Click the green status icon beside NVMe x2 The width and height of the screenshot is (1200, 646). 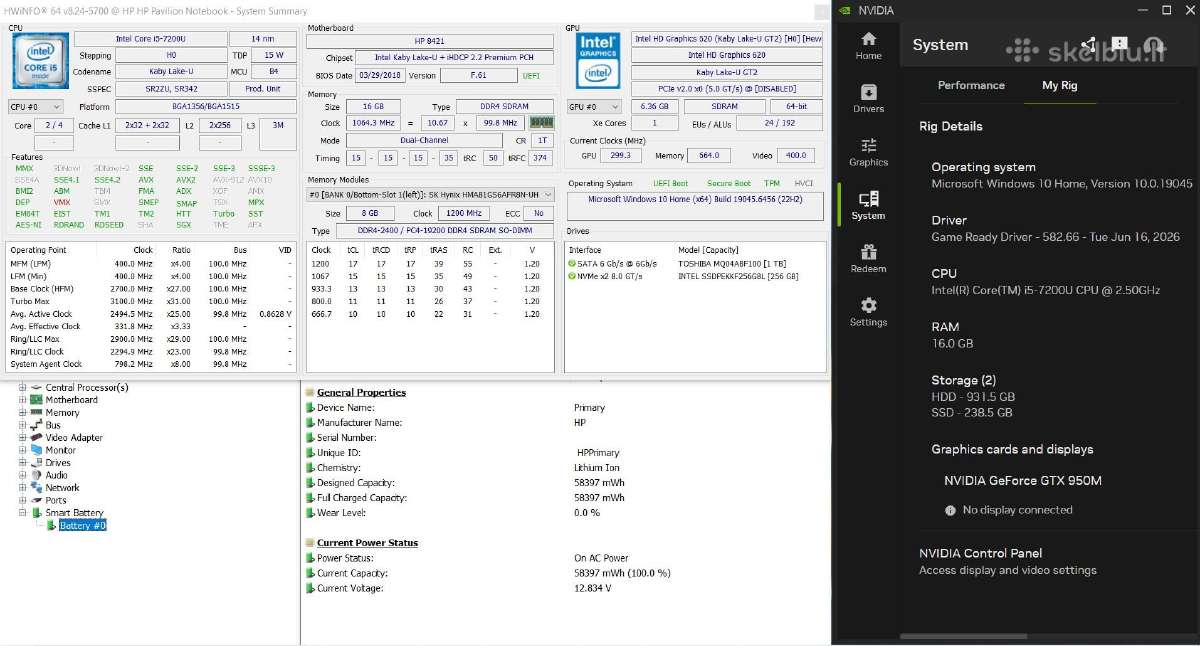(572, 275)
